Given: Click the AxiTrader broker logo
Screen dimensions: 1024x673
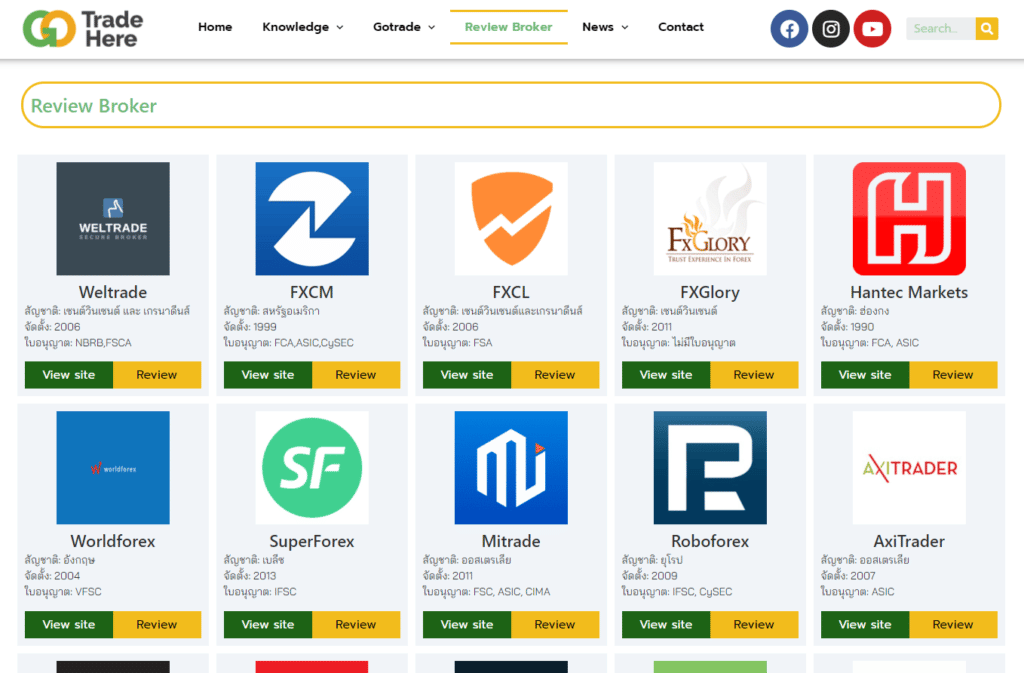Looking at the screenshot, I should (909, 467).
